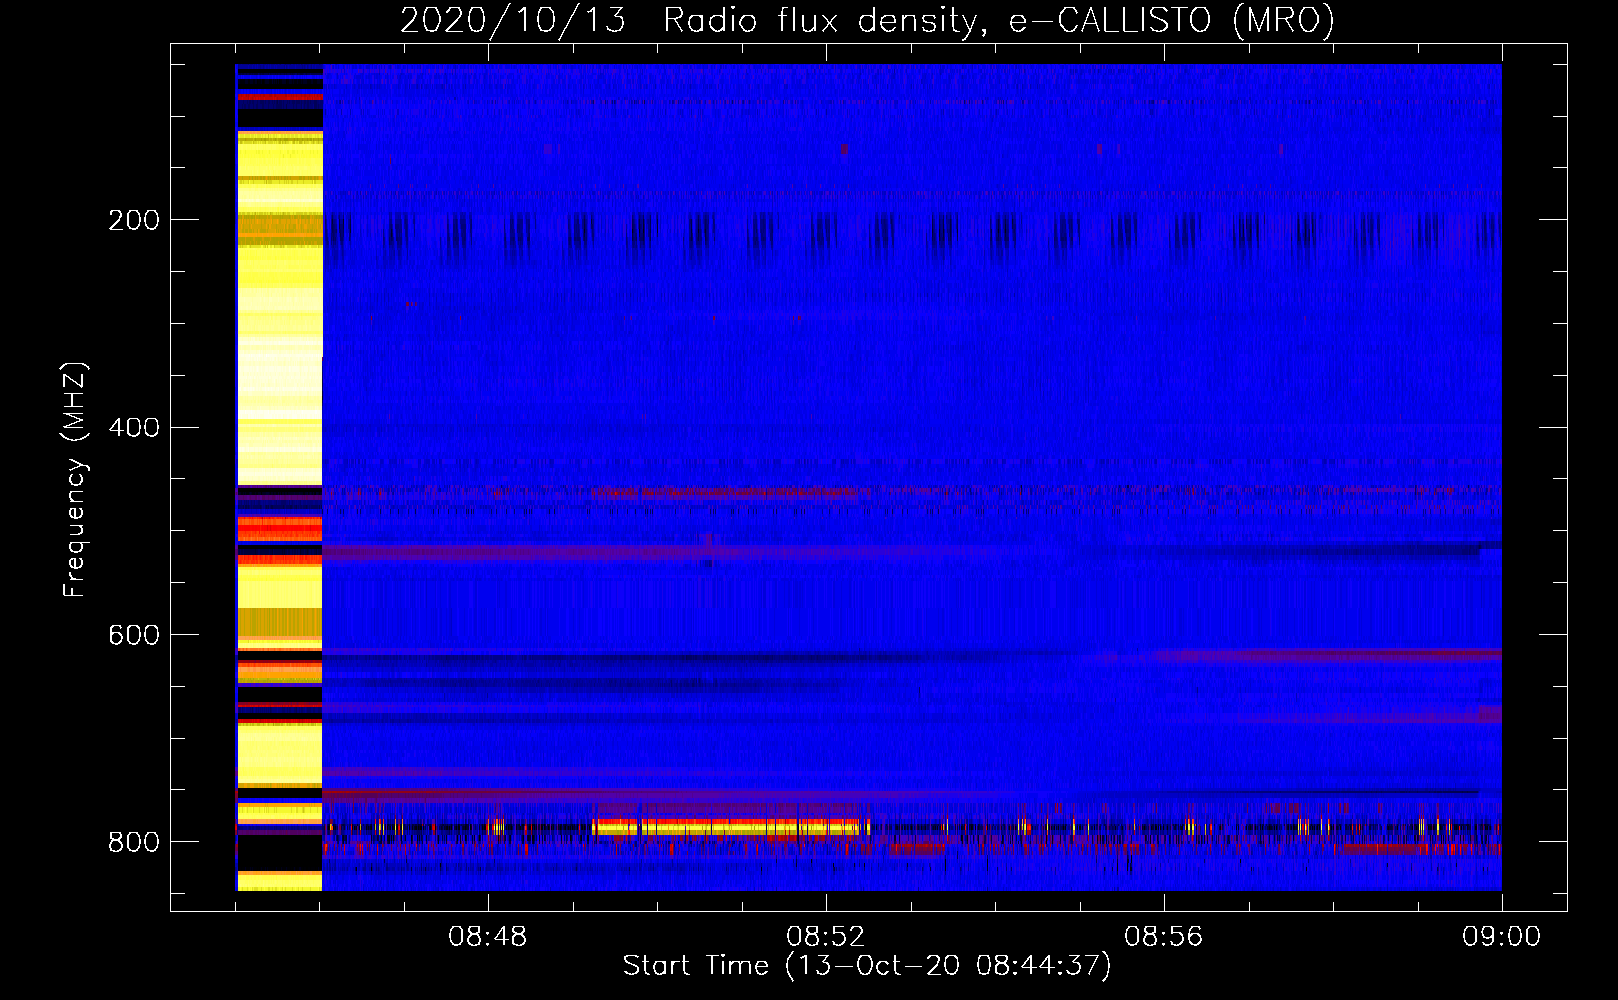Viewport: 1618px width, 1000px height.
Task: Click the 08:56 time tick label
Action: click(x=1164, y=937)
